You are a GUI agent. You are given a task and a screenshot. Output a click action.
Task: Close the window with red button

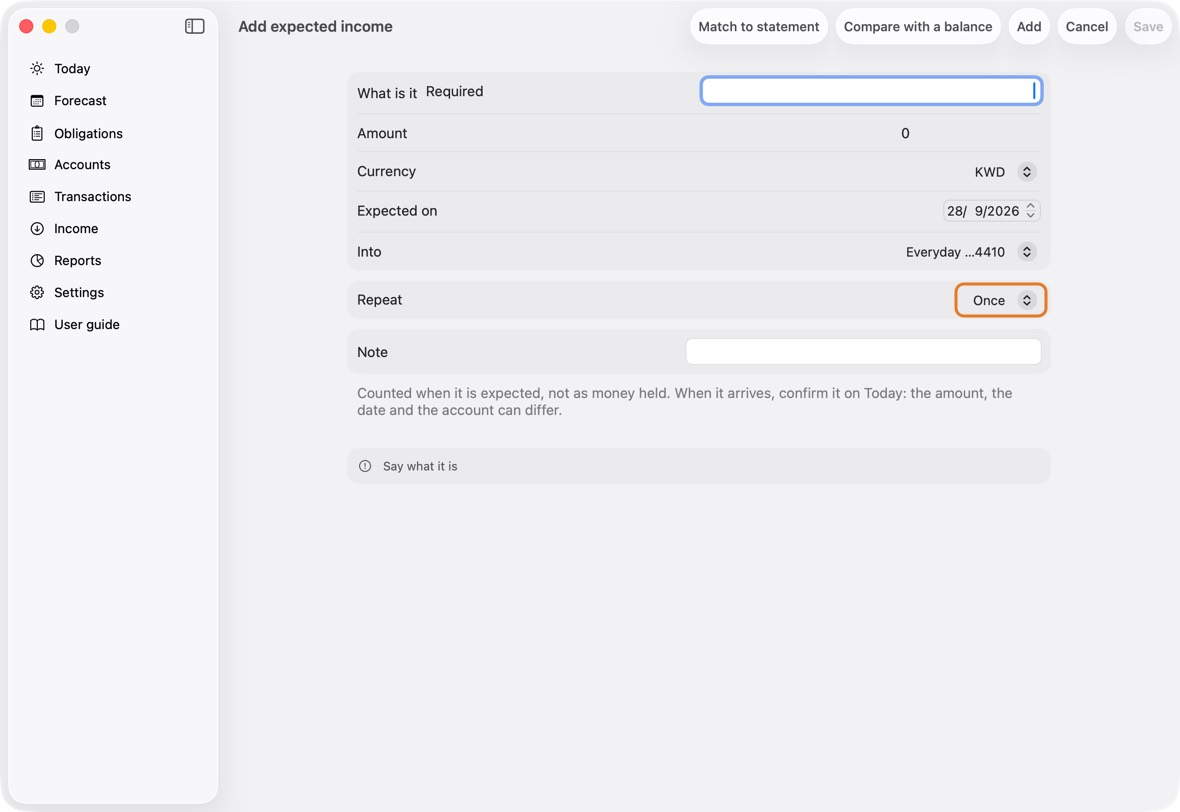click(x=26, y=26)
